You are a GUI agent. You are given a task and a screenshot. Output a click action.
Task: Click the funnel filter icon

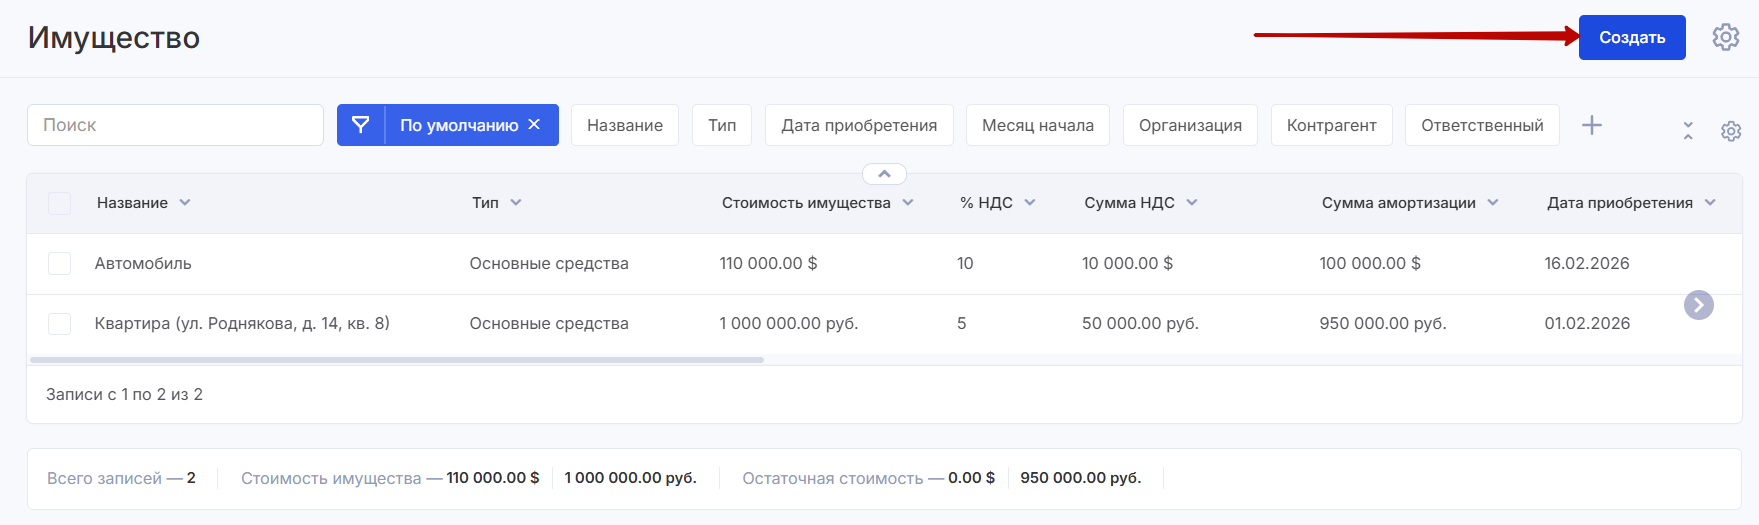coord(361,125)
